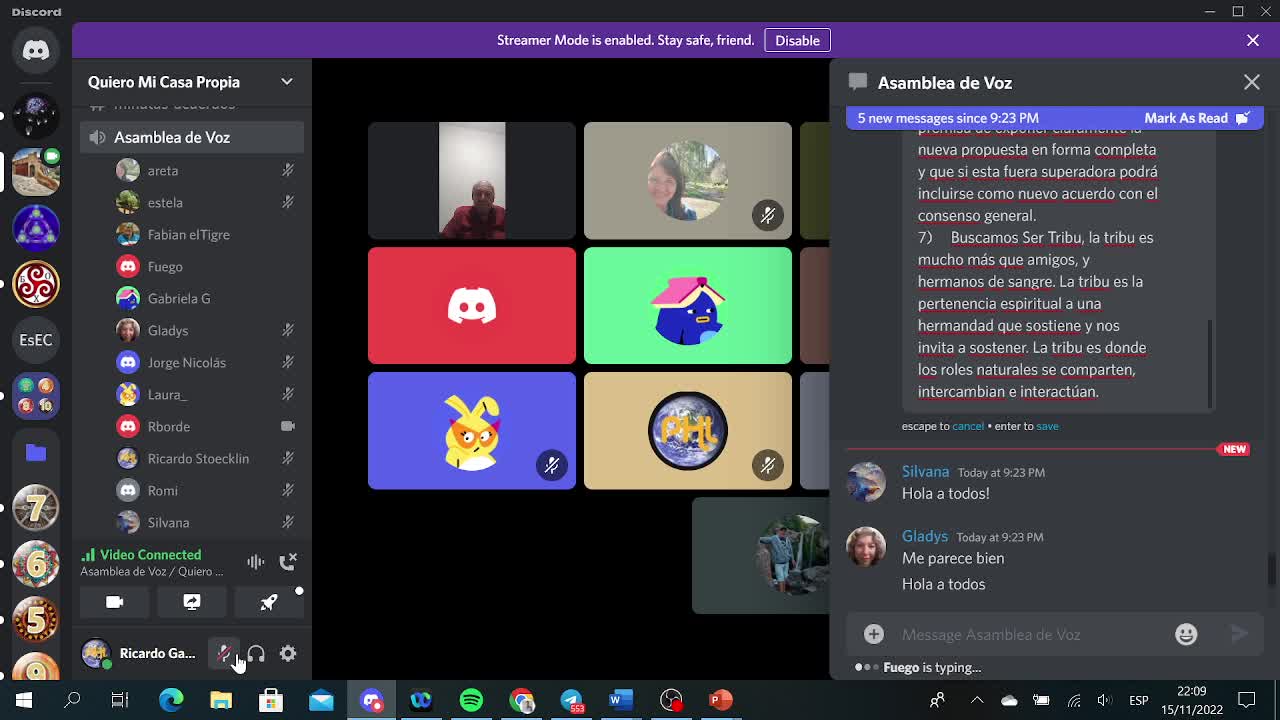Select user areta in voice list

(206, 170)
